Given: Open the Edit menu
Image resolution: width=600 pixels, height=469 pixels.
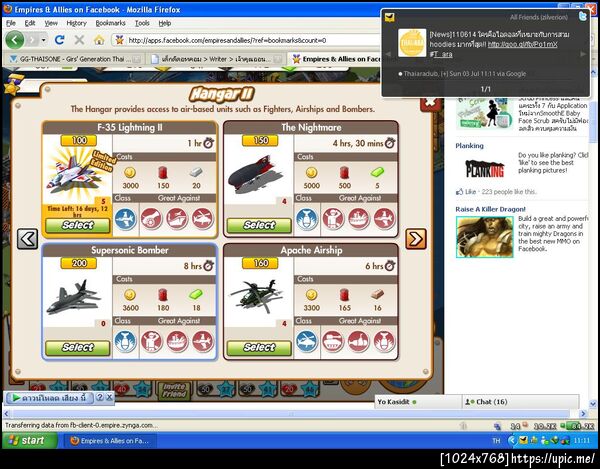Looking at the screenshot, I should (30, 23).
